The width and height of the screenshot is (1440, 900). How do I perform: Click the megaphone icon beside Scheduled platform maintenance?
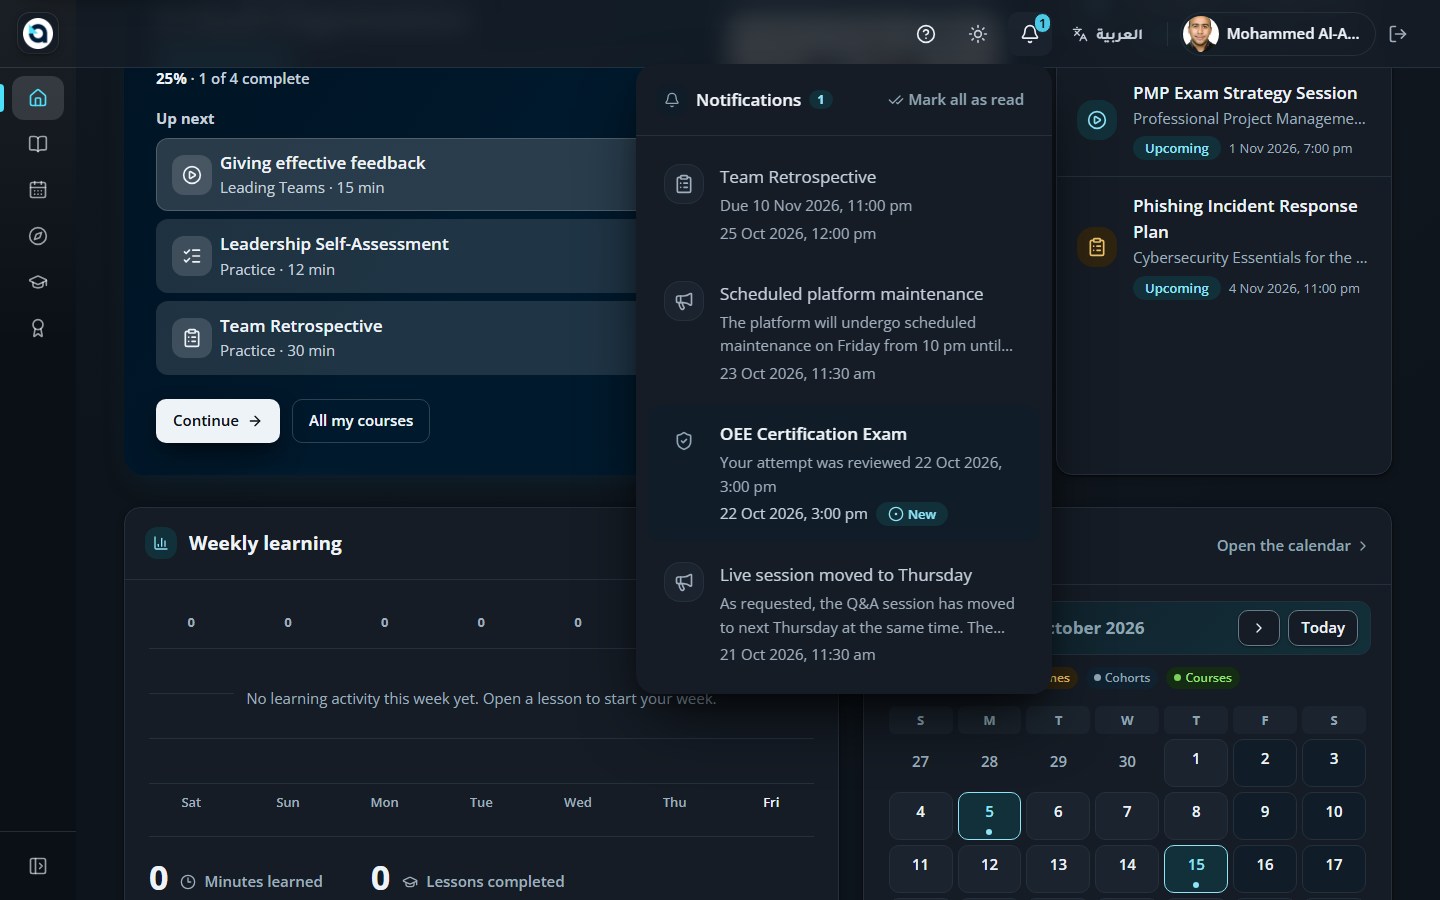pos(684,301)
